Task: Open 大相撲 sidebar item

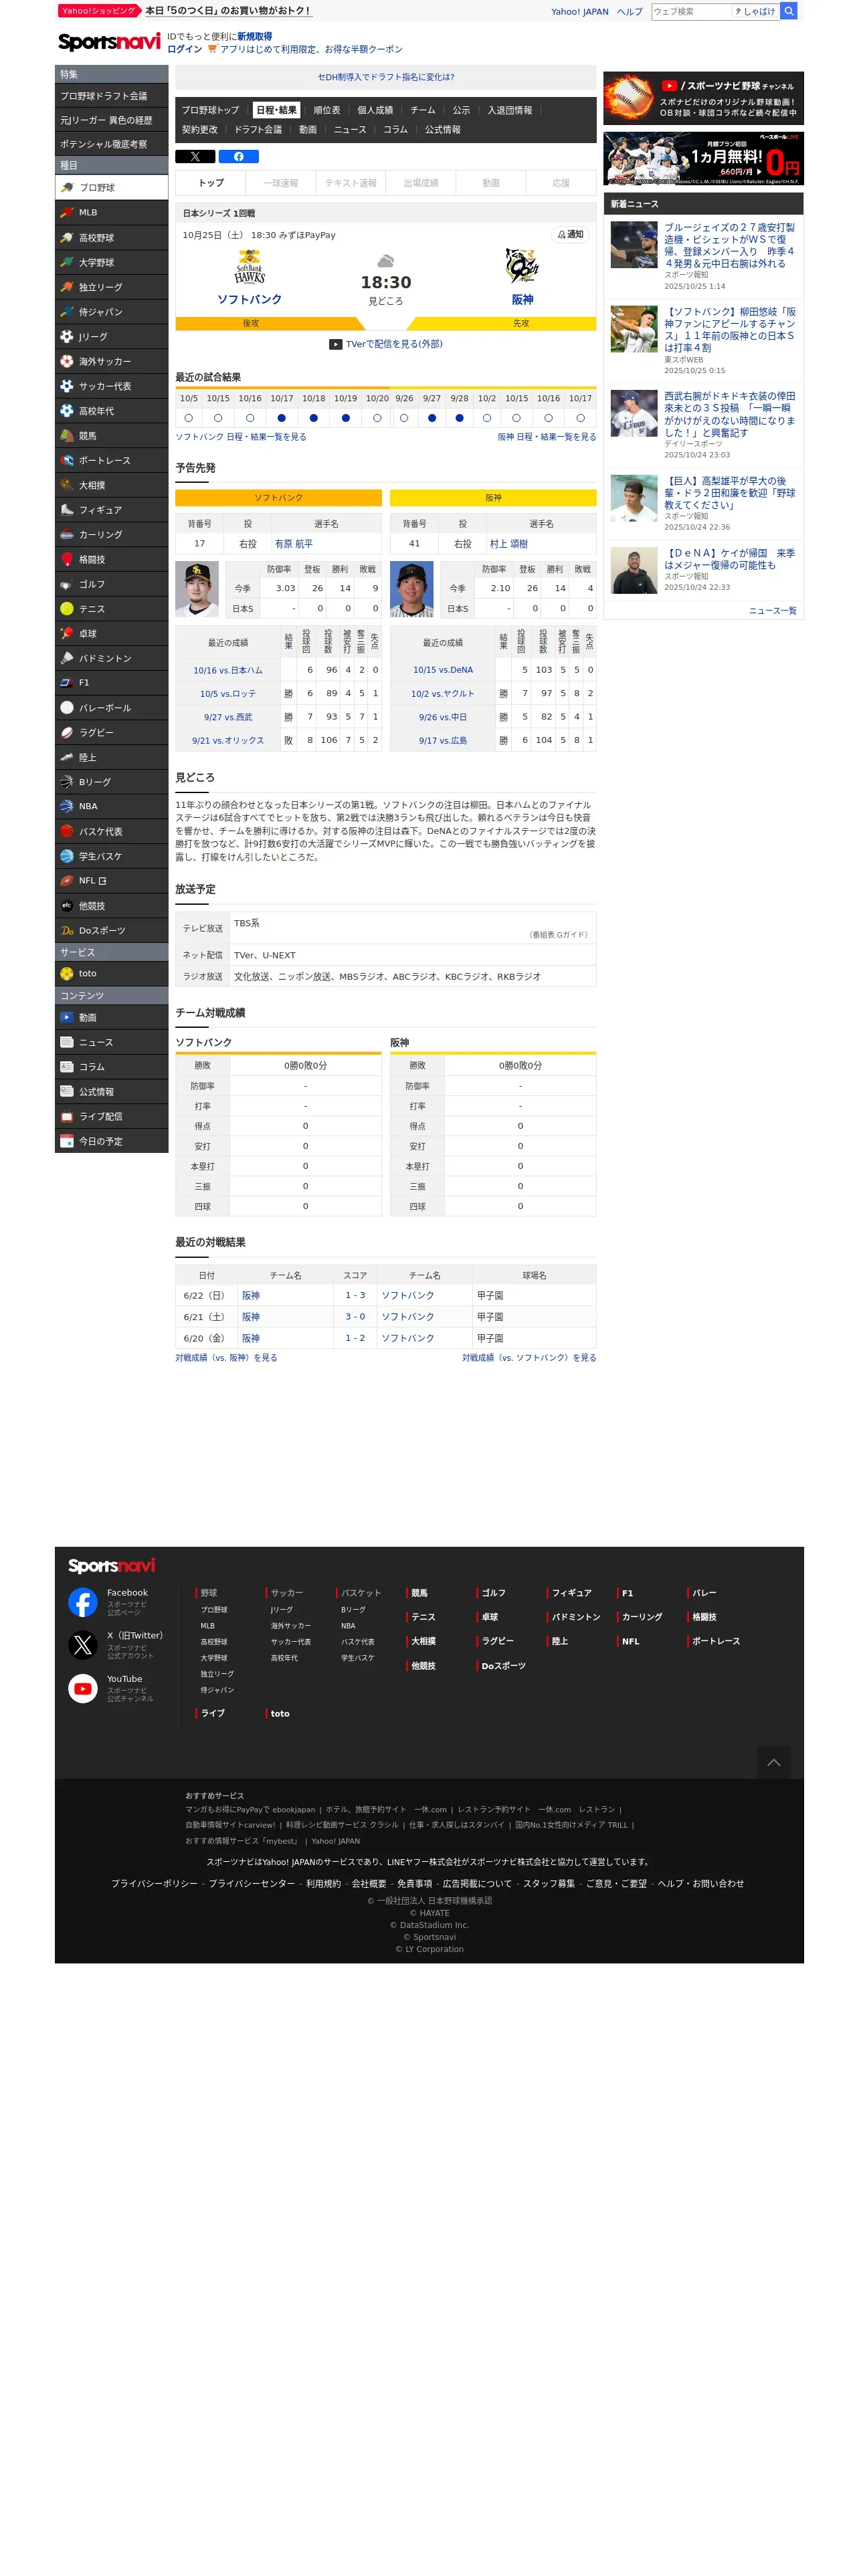Action: pyautogui.click(x=111, y=485)
